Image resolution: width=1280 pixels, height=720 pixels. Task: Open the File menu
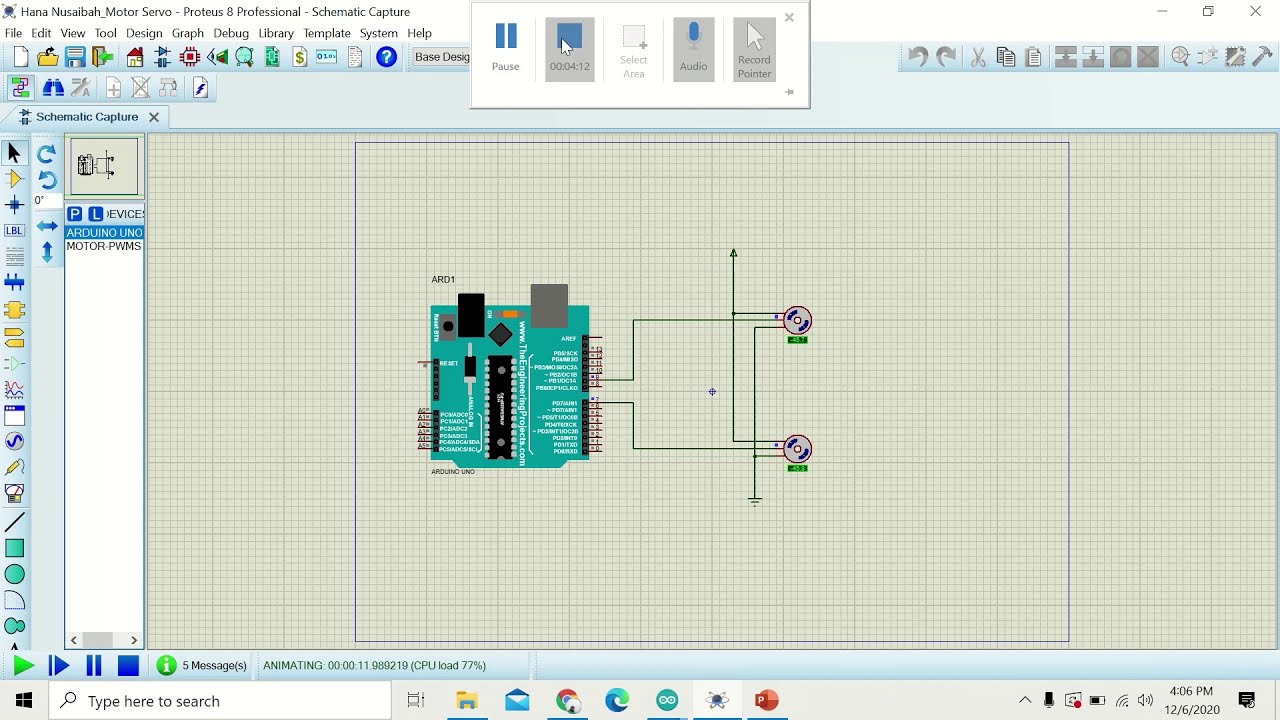[13, 33]
